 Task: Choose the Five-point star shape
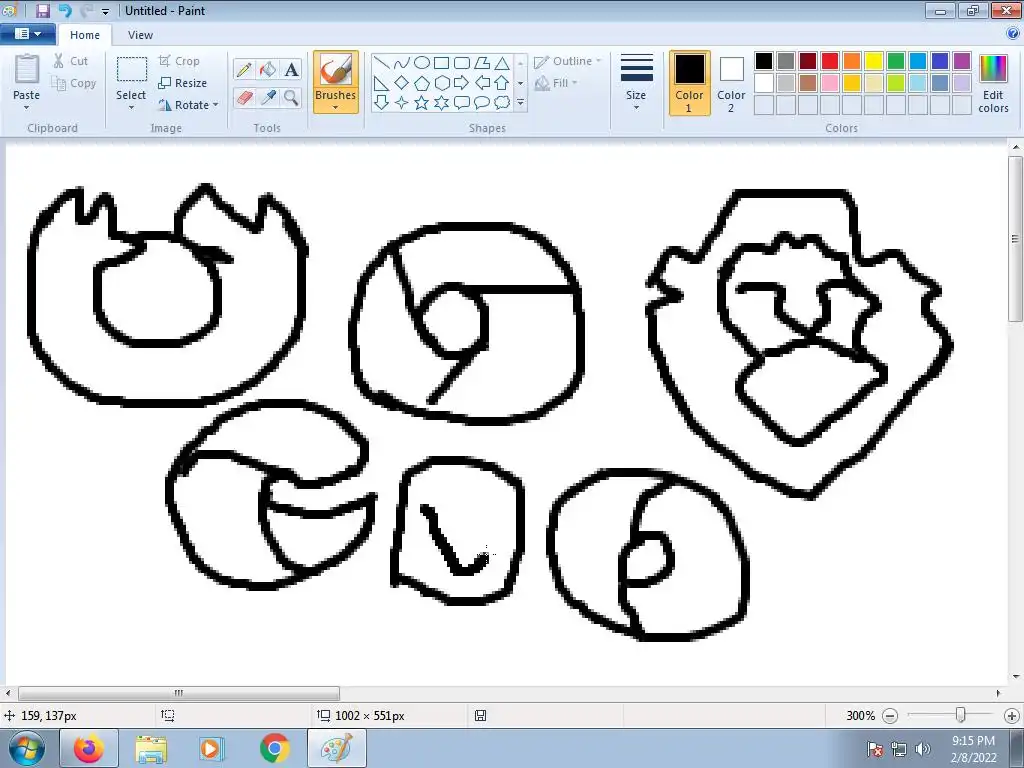coord(422,103)
